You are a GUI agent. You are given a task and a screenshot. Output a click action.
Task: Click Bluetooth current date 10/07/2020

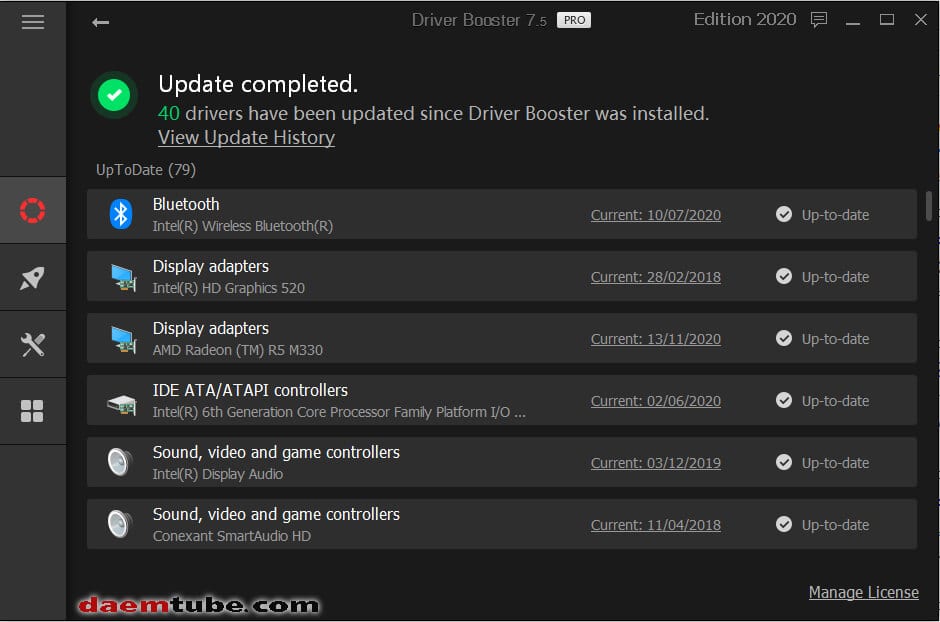click(x=655, y=215)
